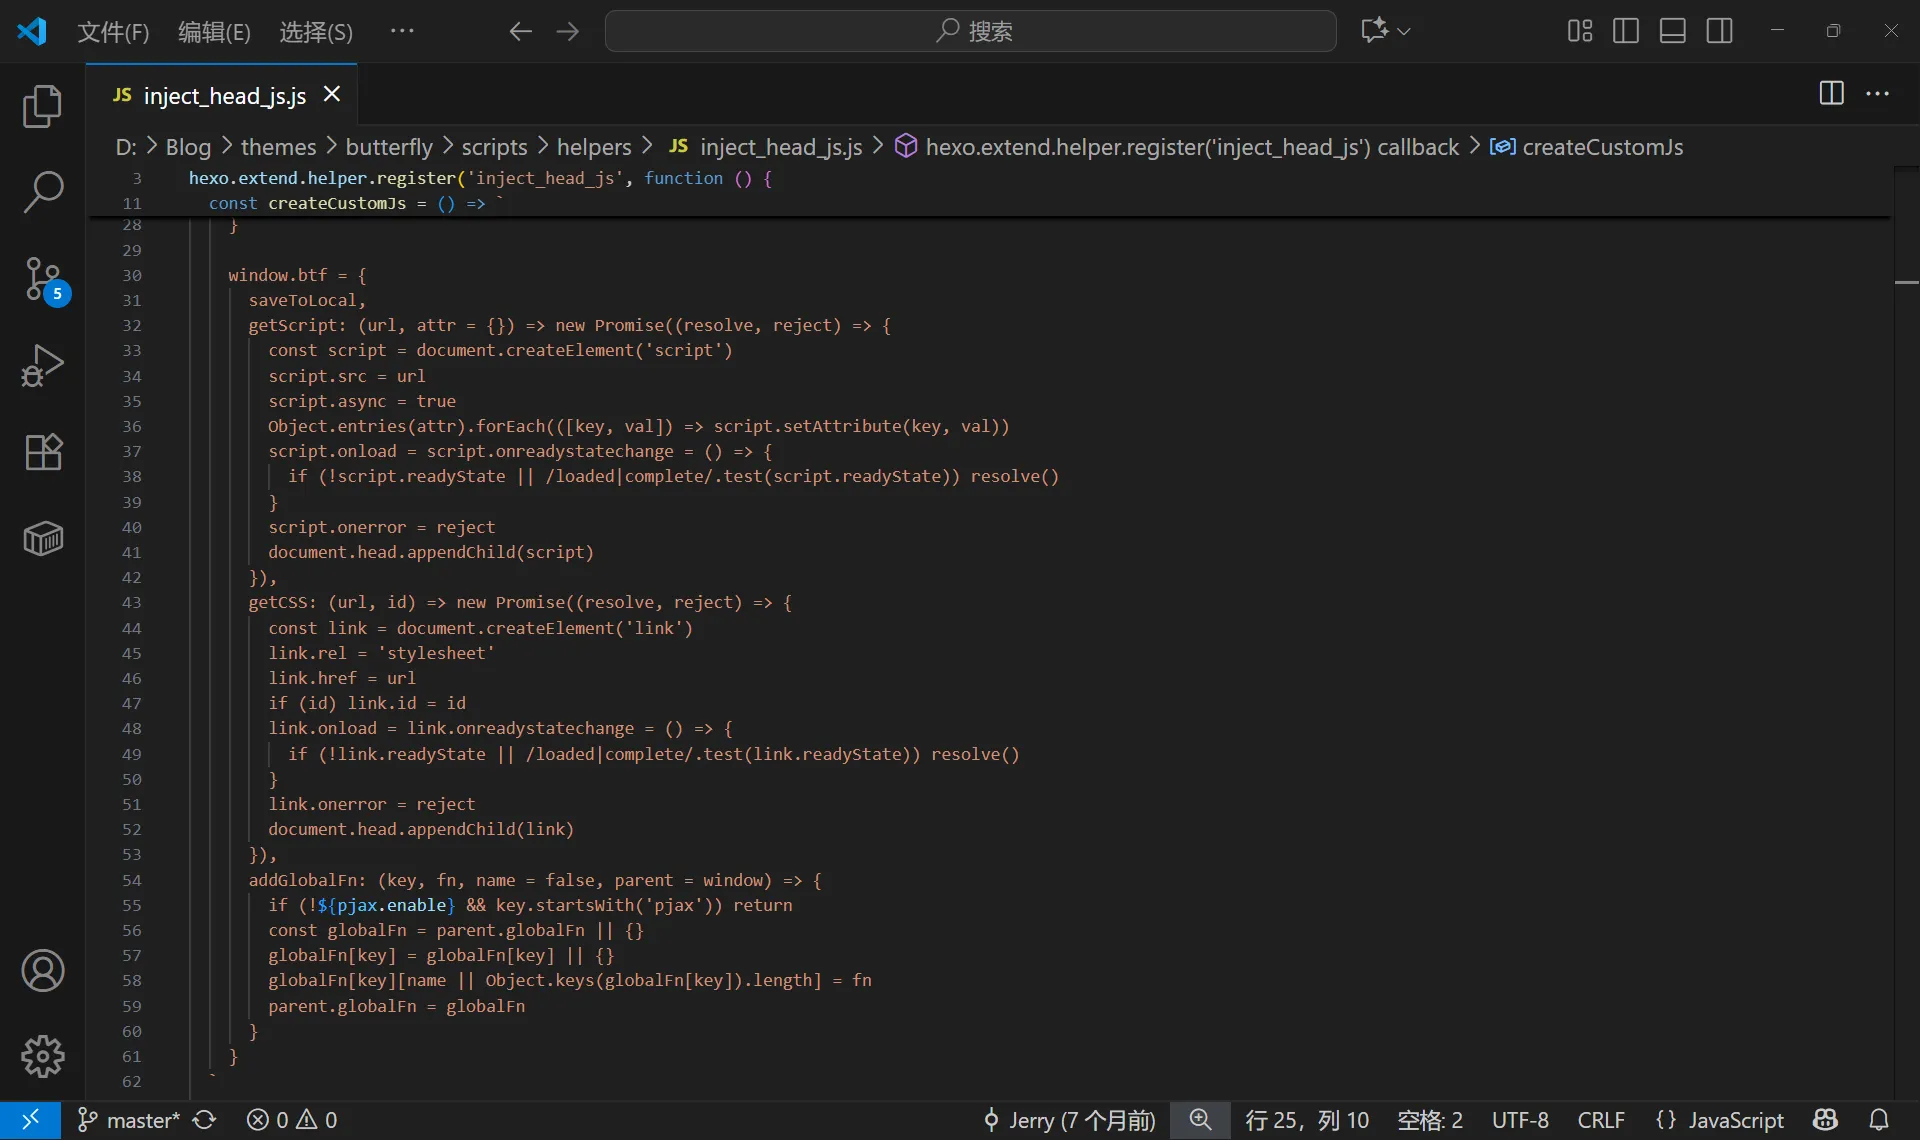Click the parent.globalFn = globalFn line

(x=396, y=1006)
